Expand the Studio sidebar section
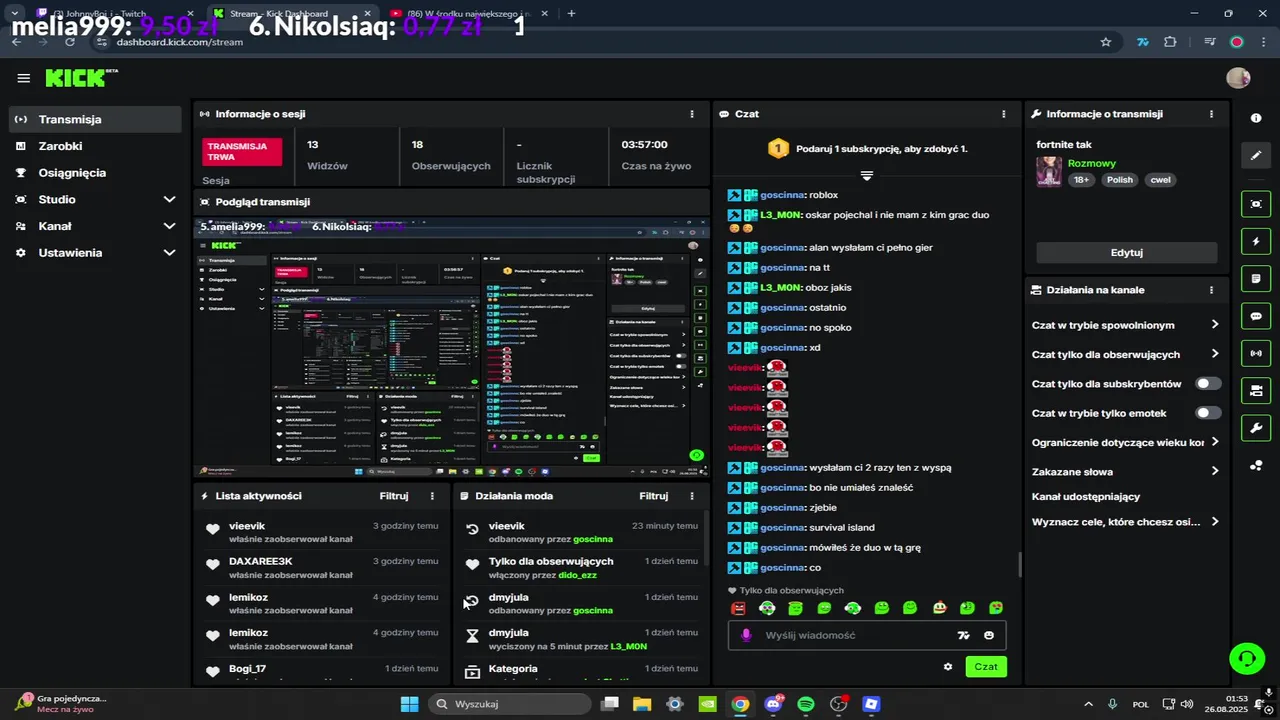The image size is (1280, 720). tap(96, 199)
